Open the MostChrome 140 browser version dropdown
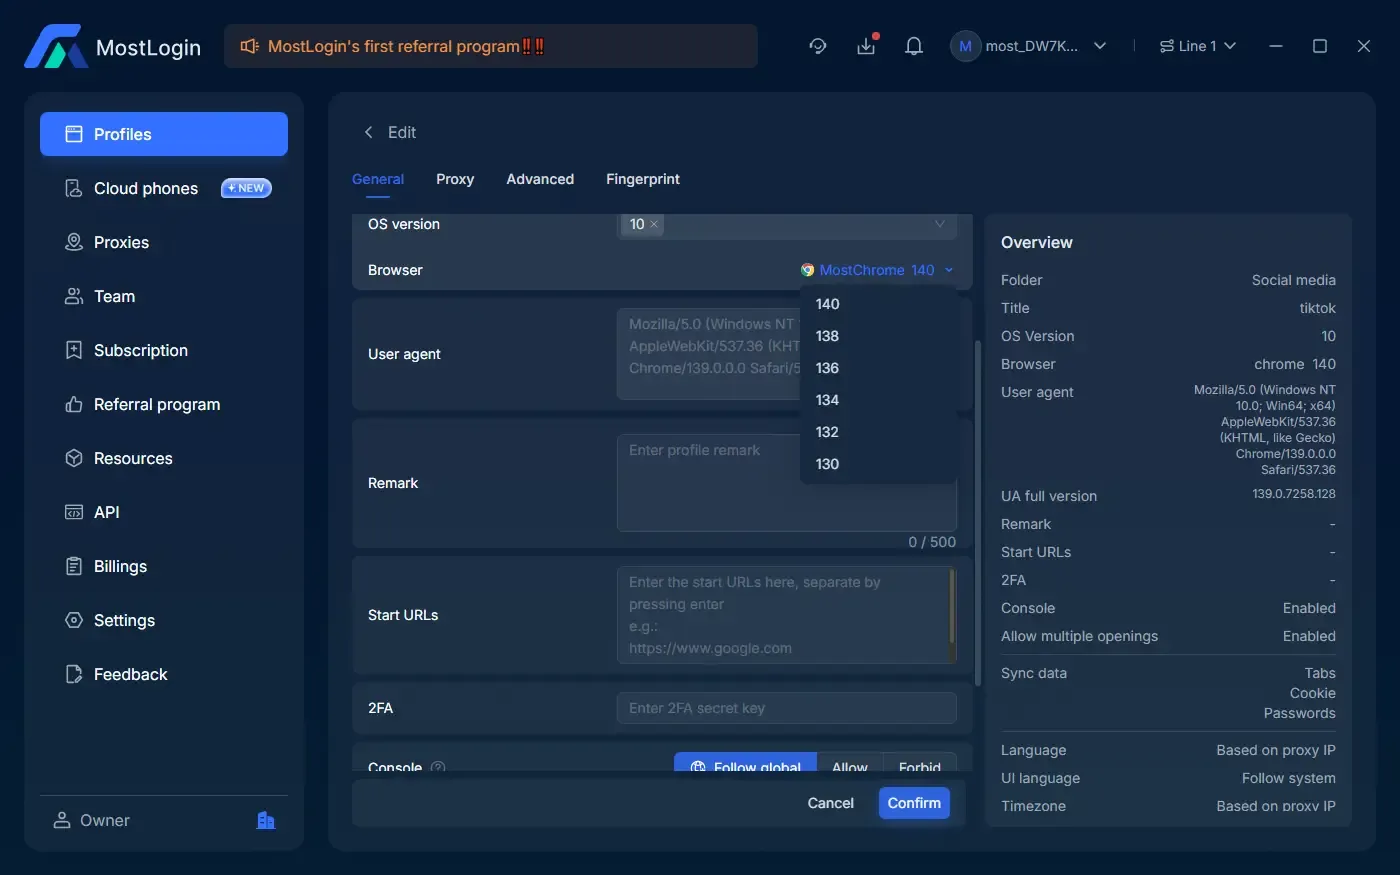The image size is (1400, 875). (x=878, y=270)
